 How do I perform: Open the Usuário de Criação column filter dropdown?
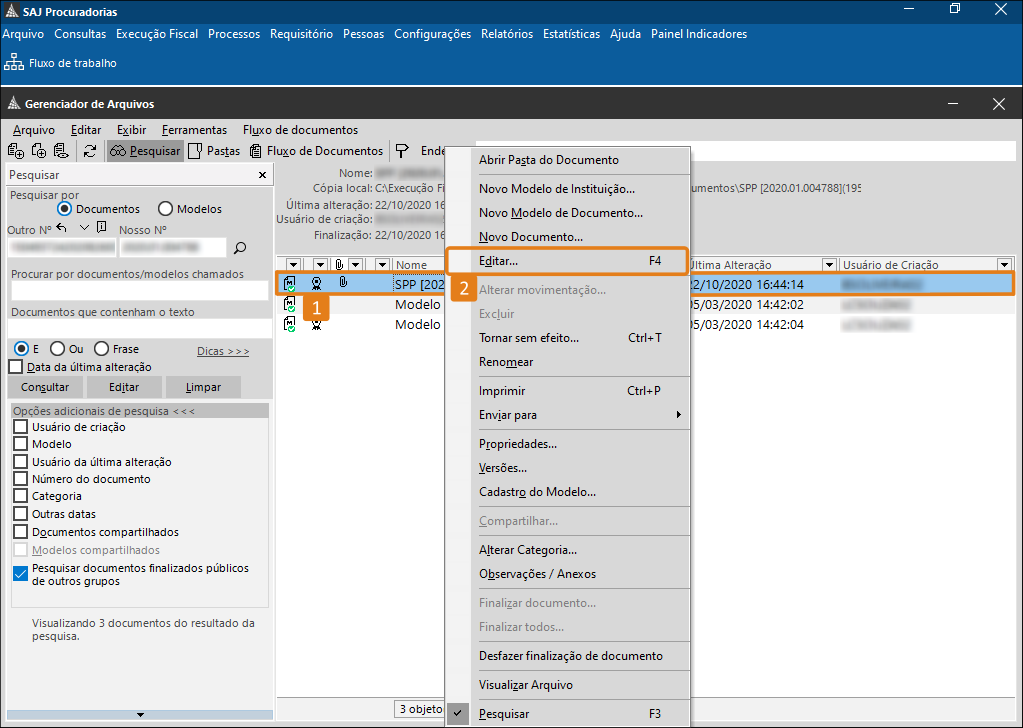tap(1004, 265)
